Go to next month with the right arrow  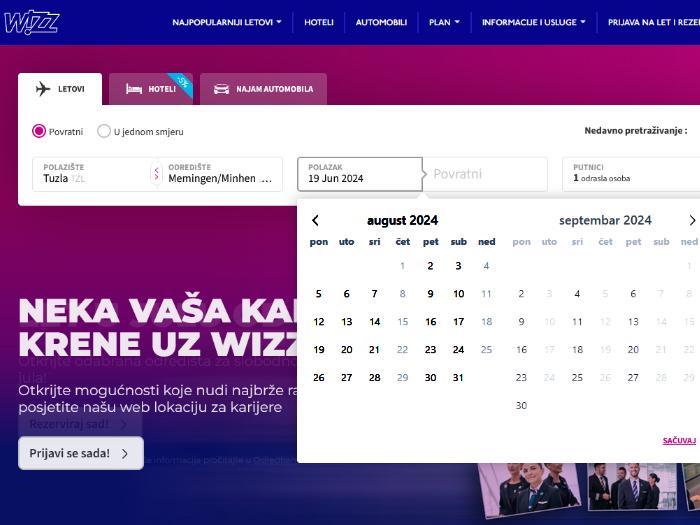692,220
